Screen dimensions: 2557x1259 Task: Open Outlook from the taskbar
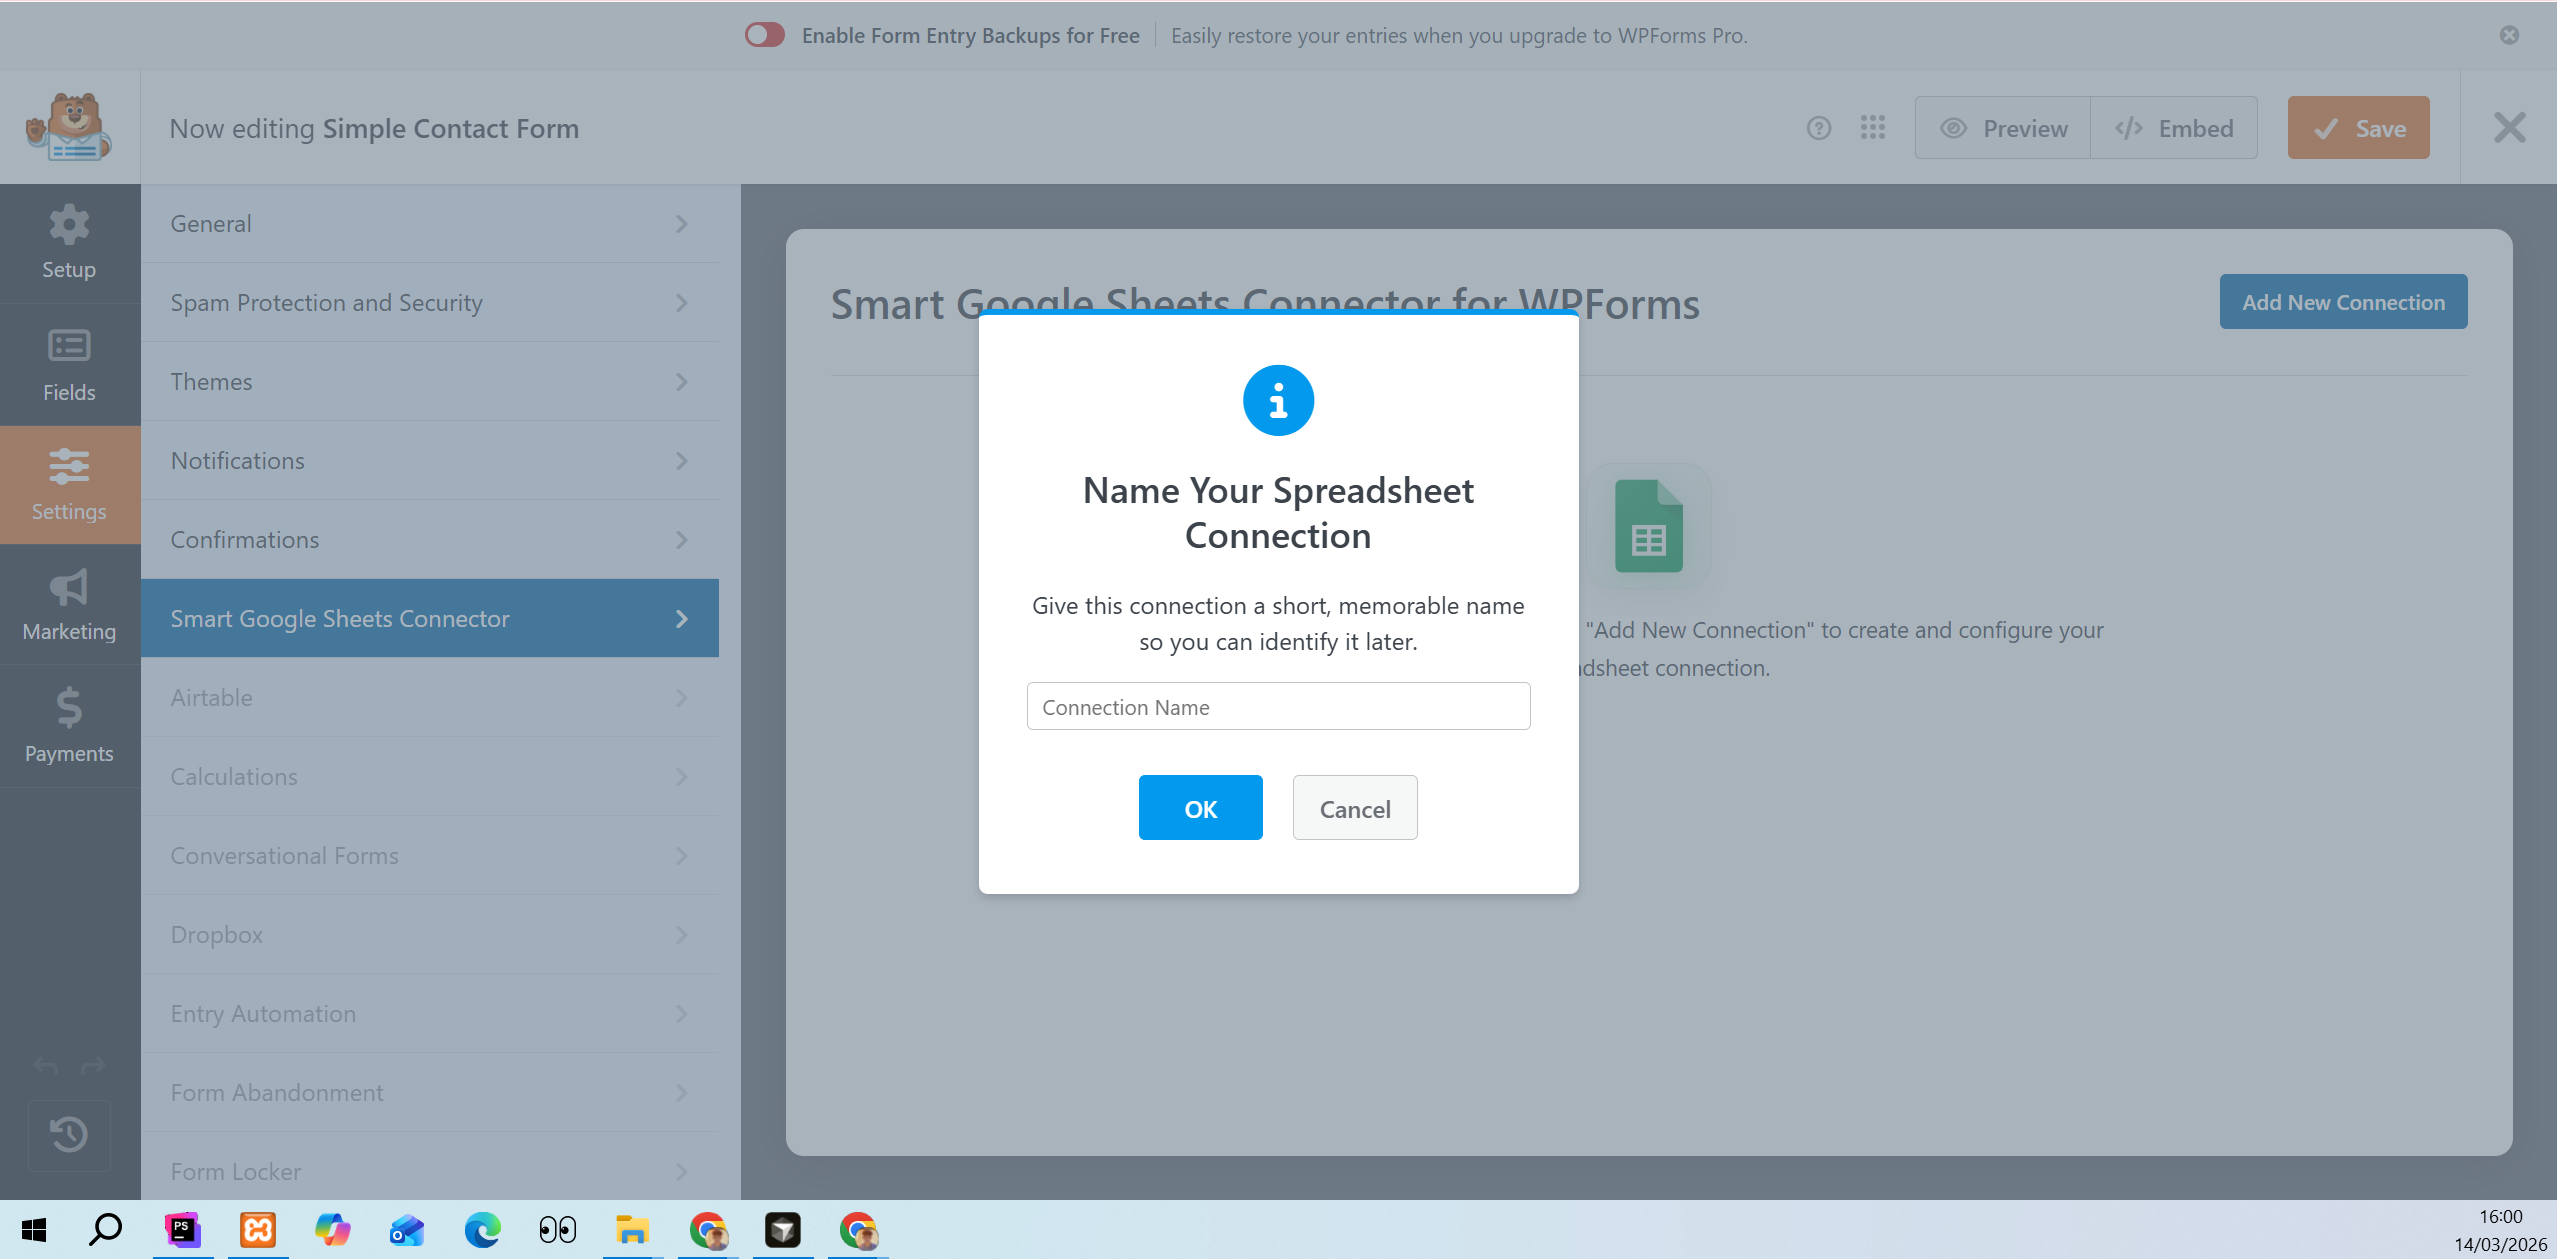(407, 1230)
